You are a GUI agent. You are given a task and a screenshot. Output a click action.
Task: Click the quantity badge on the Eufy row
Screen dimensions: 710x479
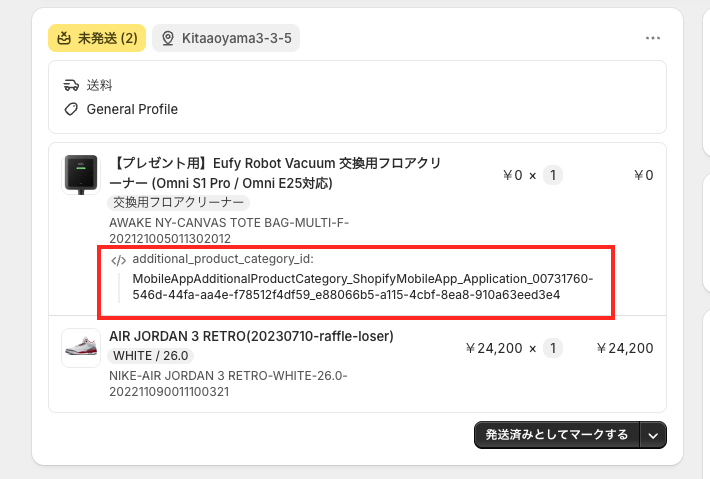click(553, 175)
